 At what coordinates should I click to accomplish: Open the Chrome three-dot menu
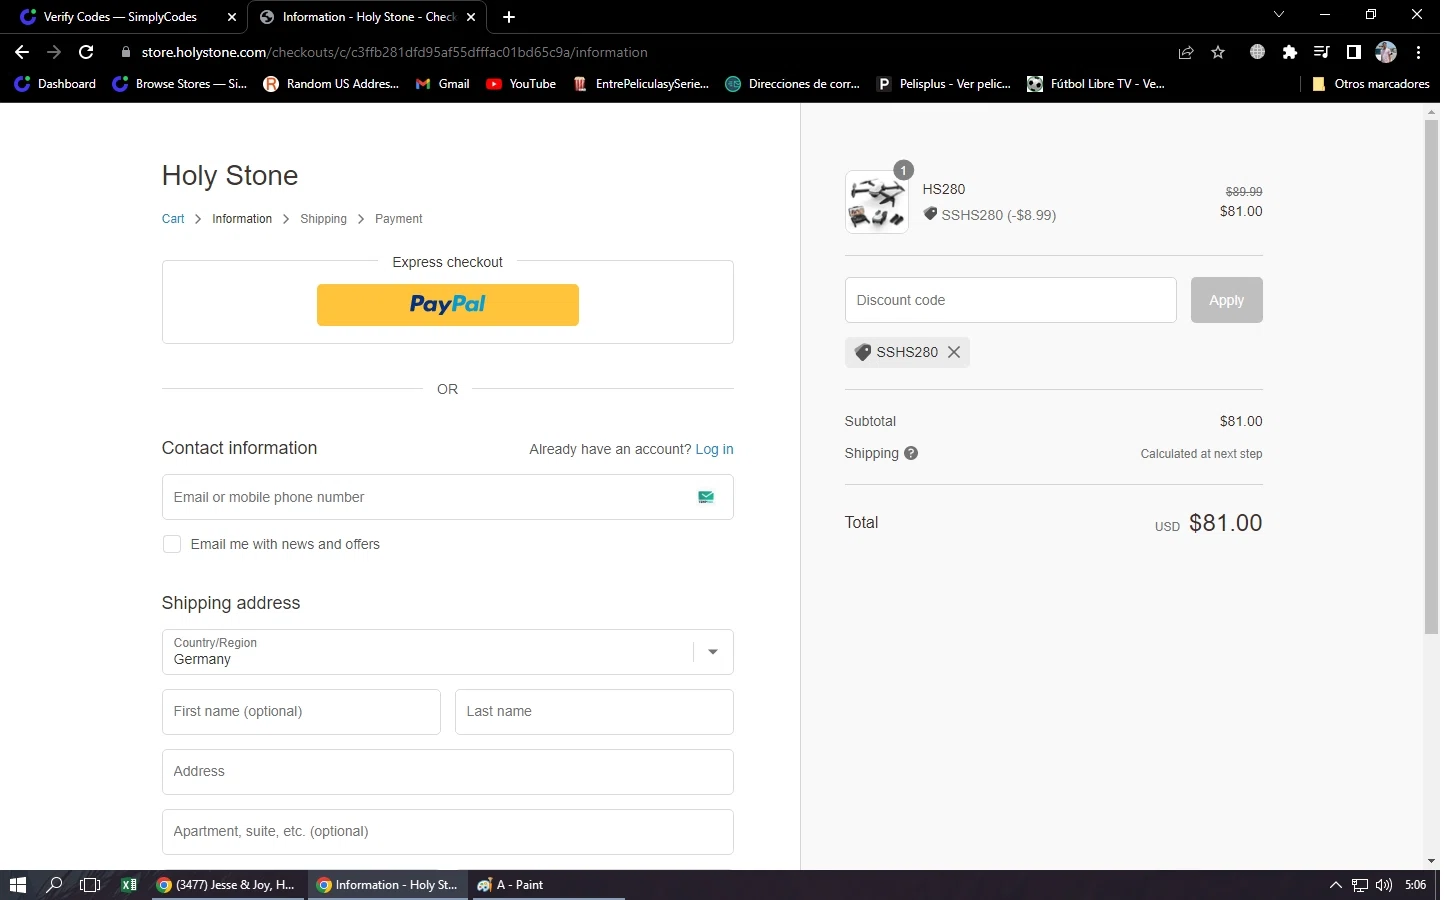pyautogui.click(x=1419, y=52)
